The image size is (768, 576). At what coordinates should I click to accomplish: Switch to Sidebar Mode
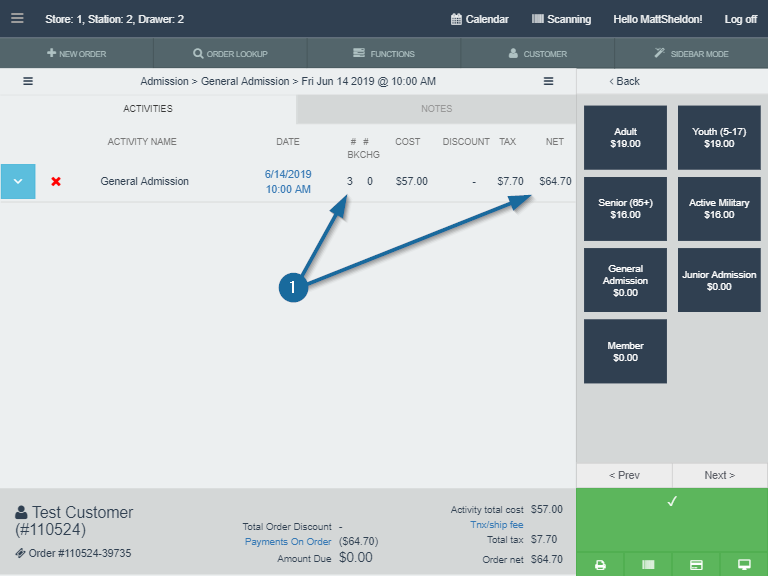tap(691, 53)
